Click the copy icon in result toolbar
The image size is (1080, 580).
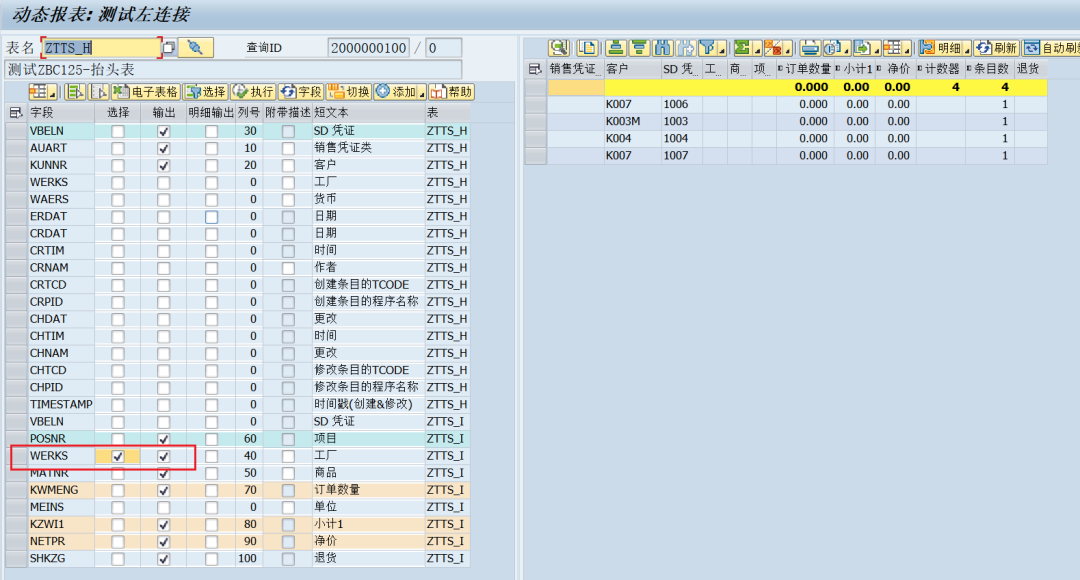[587, 48]
